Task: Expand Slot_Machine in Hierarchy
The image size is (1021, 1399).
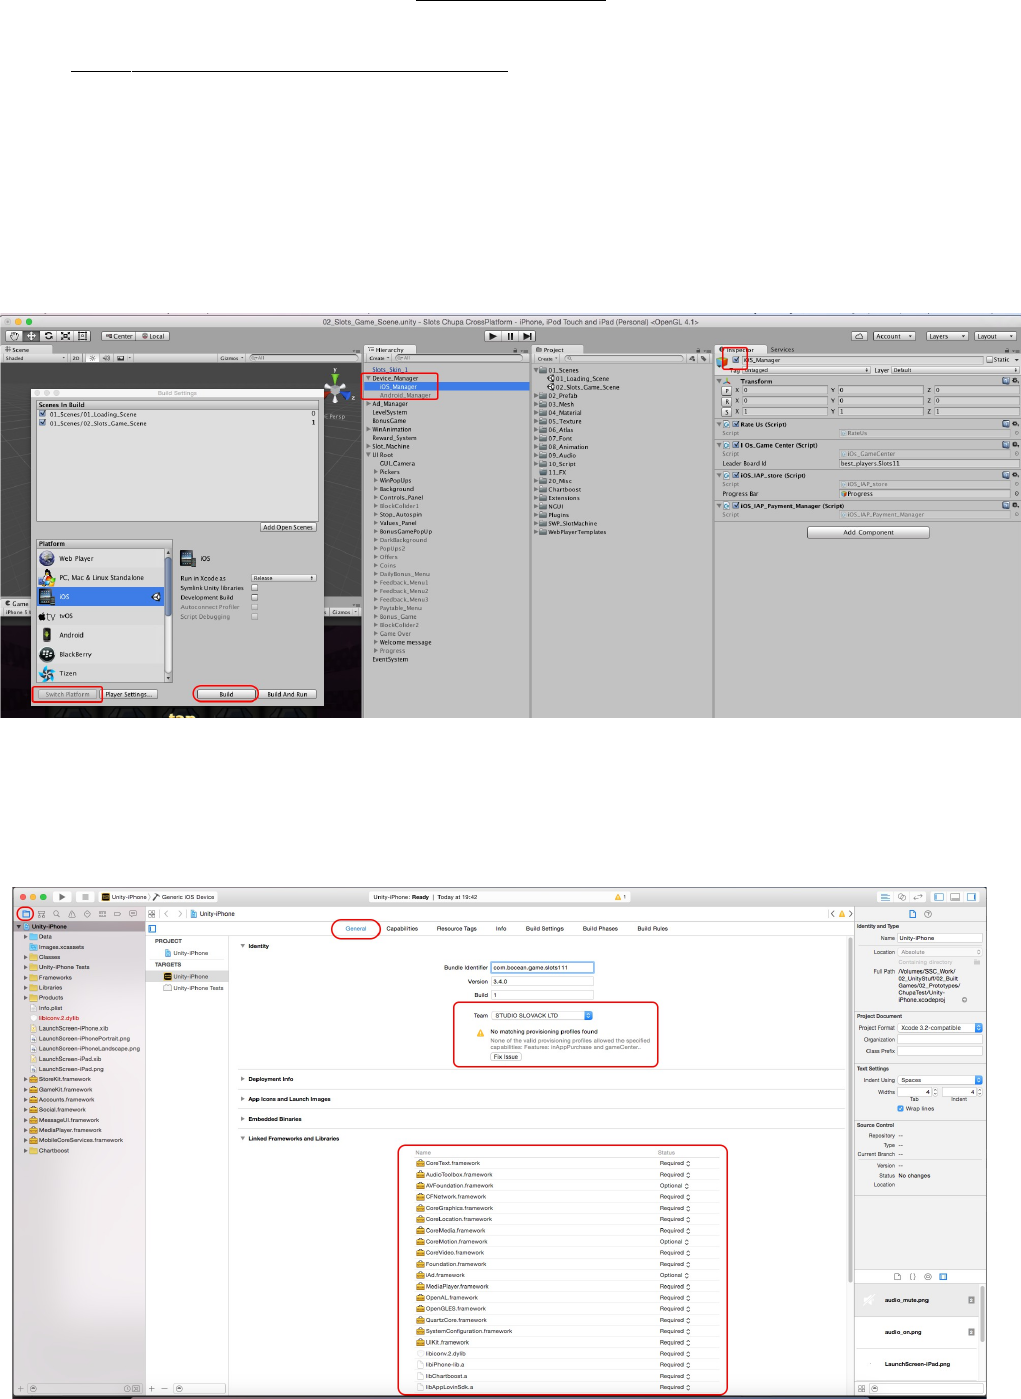Action: (x=368, y=446)
